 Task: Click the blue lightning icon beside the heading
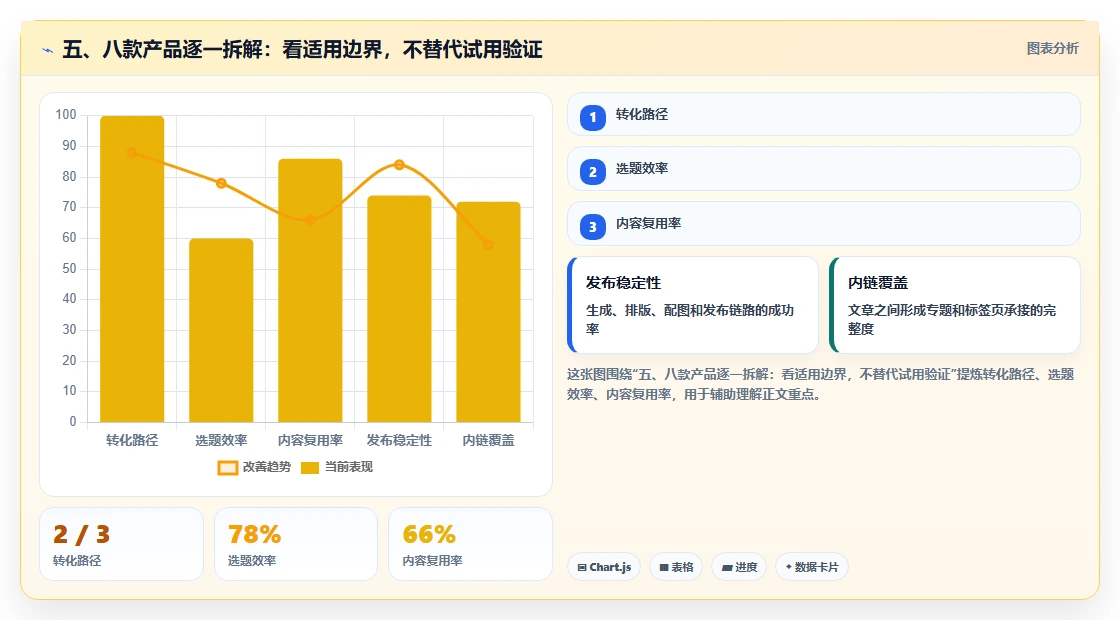(x=48, y=50)
